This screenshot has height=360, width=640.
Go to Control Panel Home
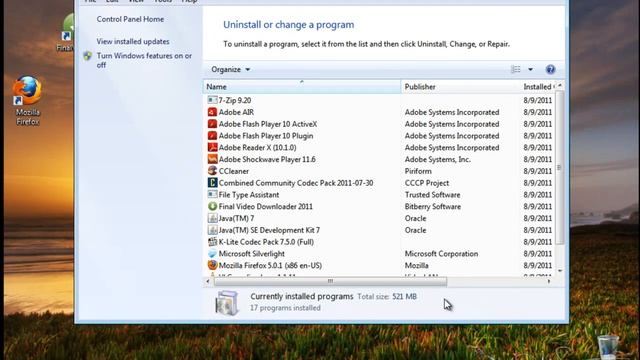(130, 19)
